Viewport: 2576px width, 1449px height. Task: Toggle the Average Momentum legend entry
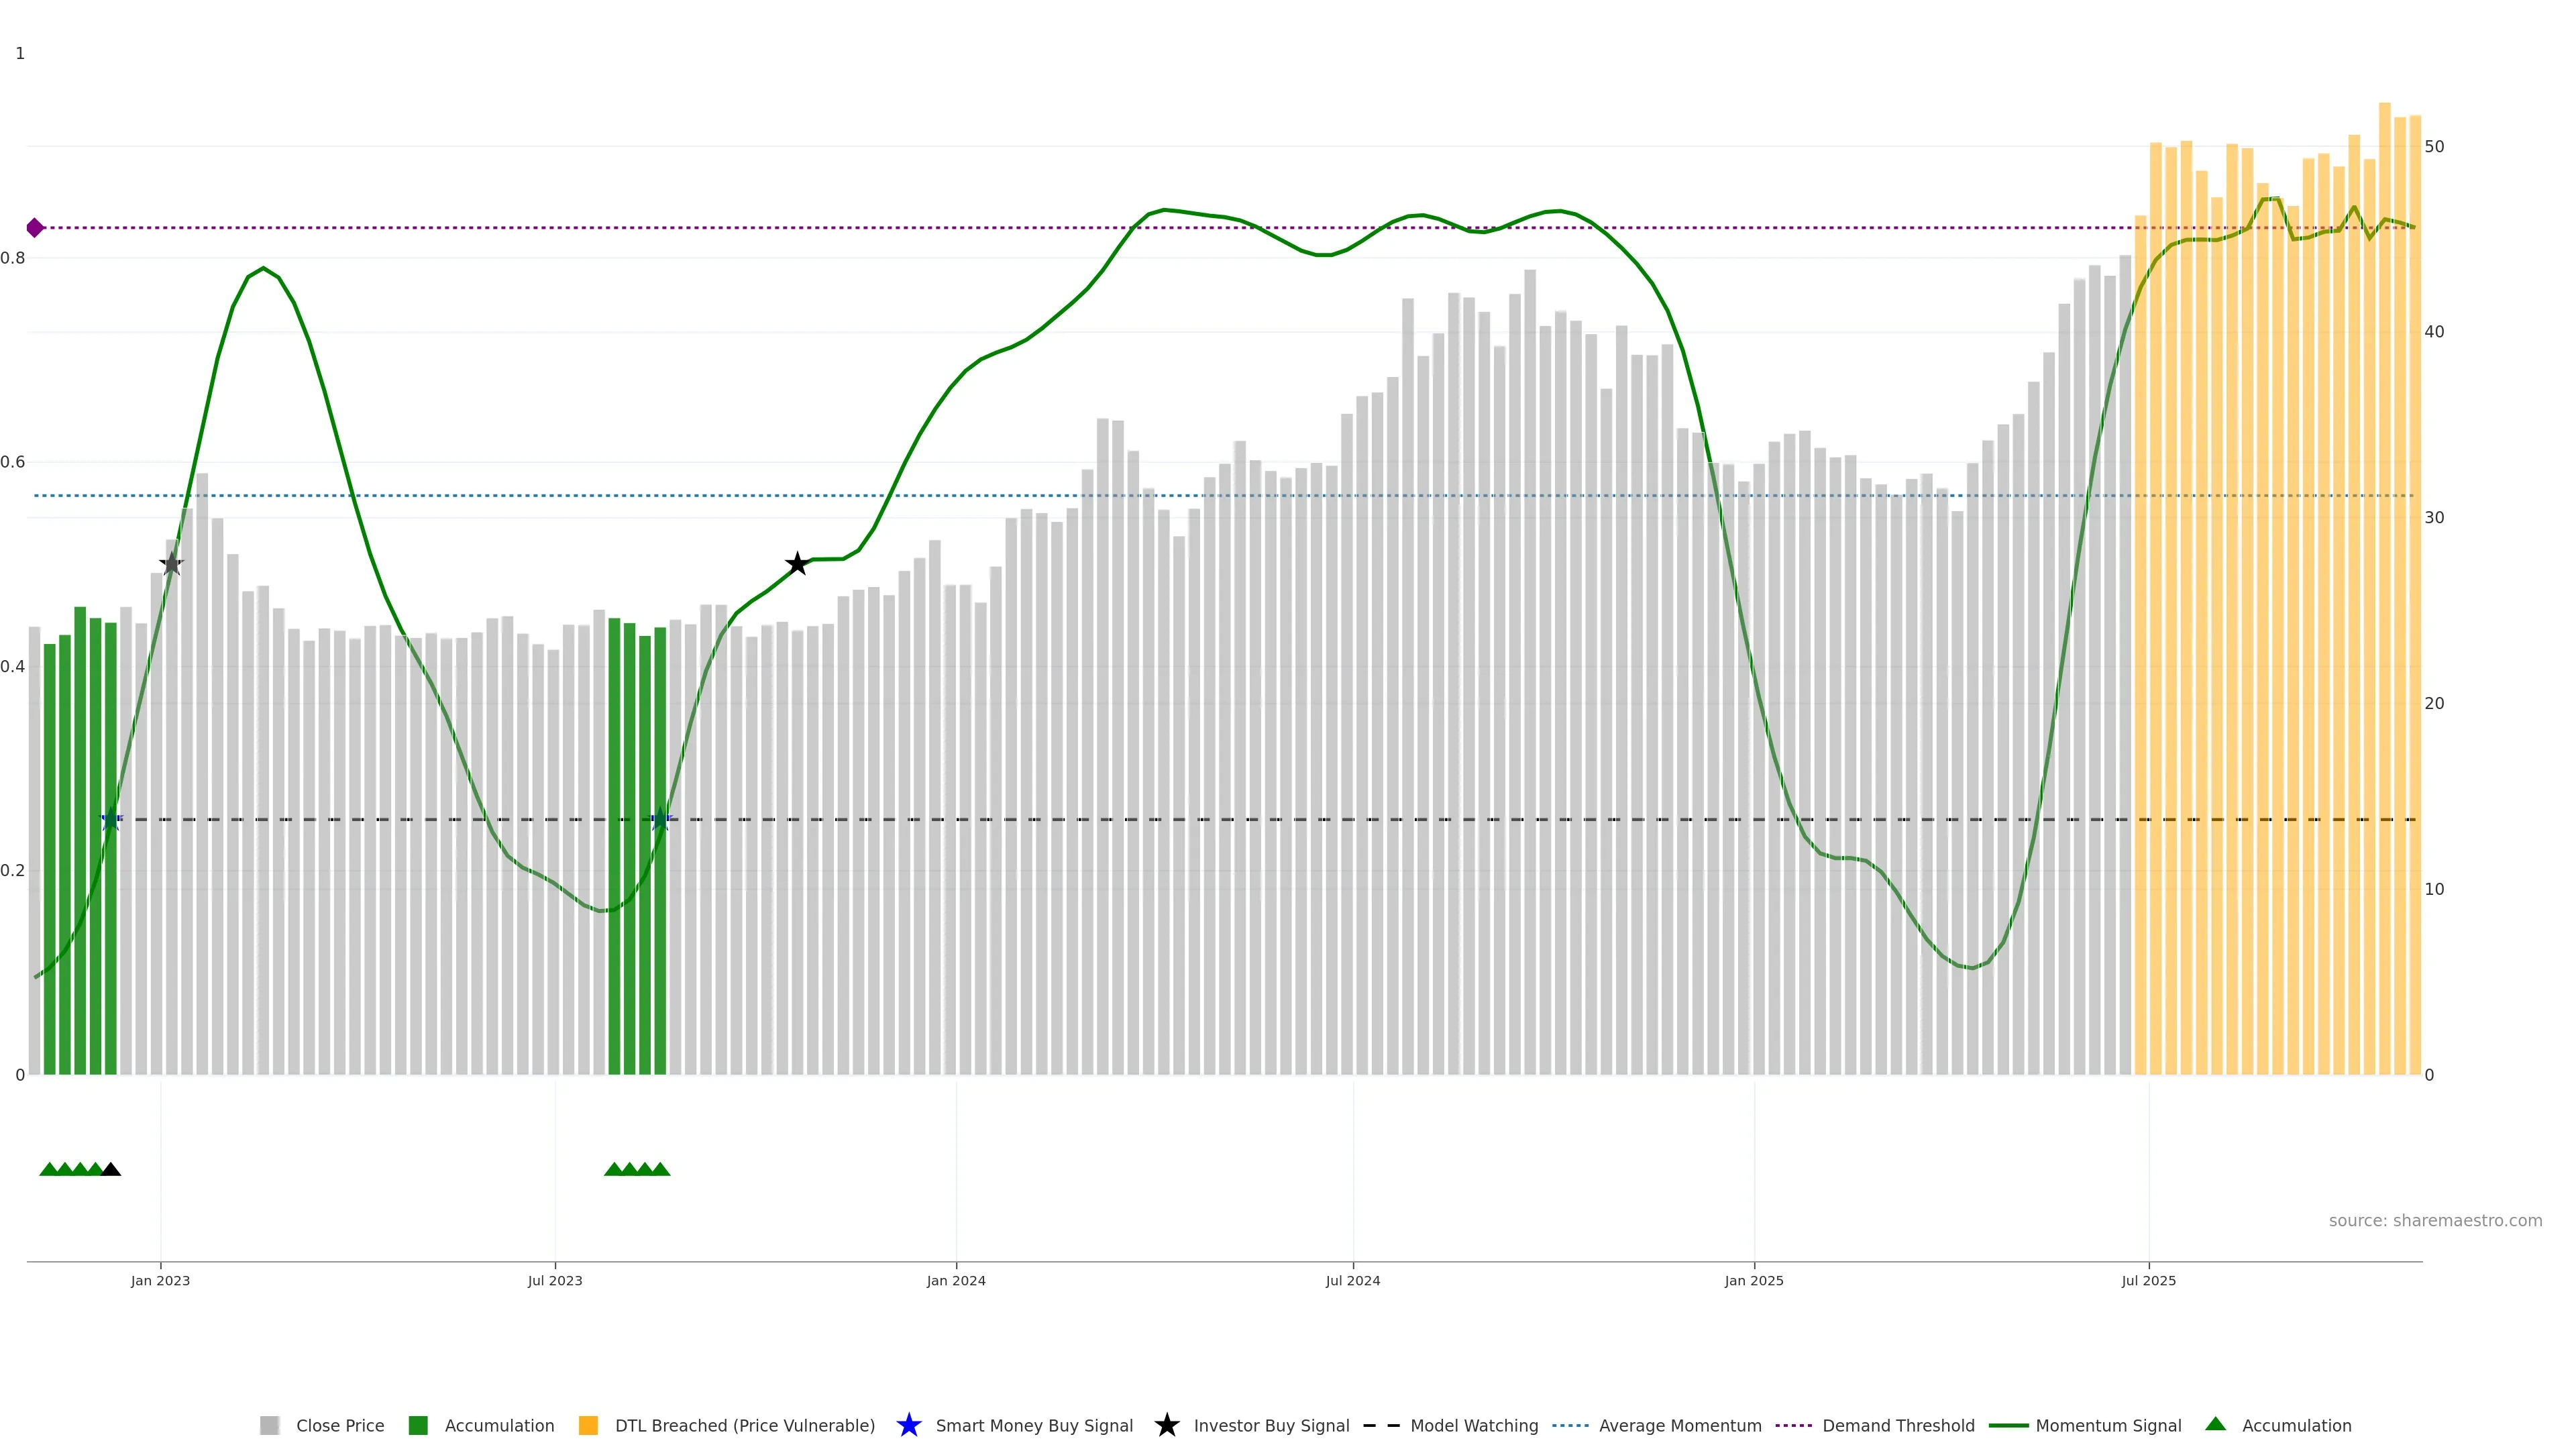[x=1680, y=1425]
